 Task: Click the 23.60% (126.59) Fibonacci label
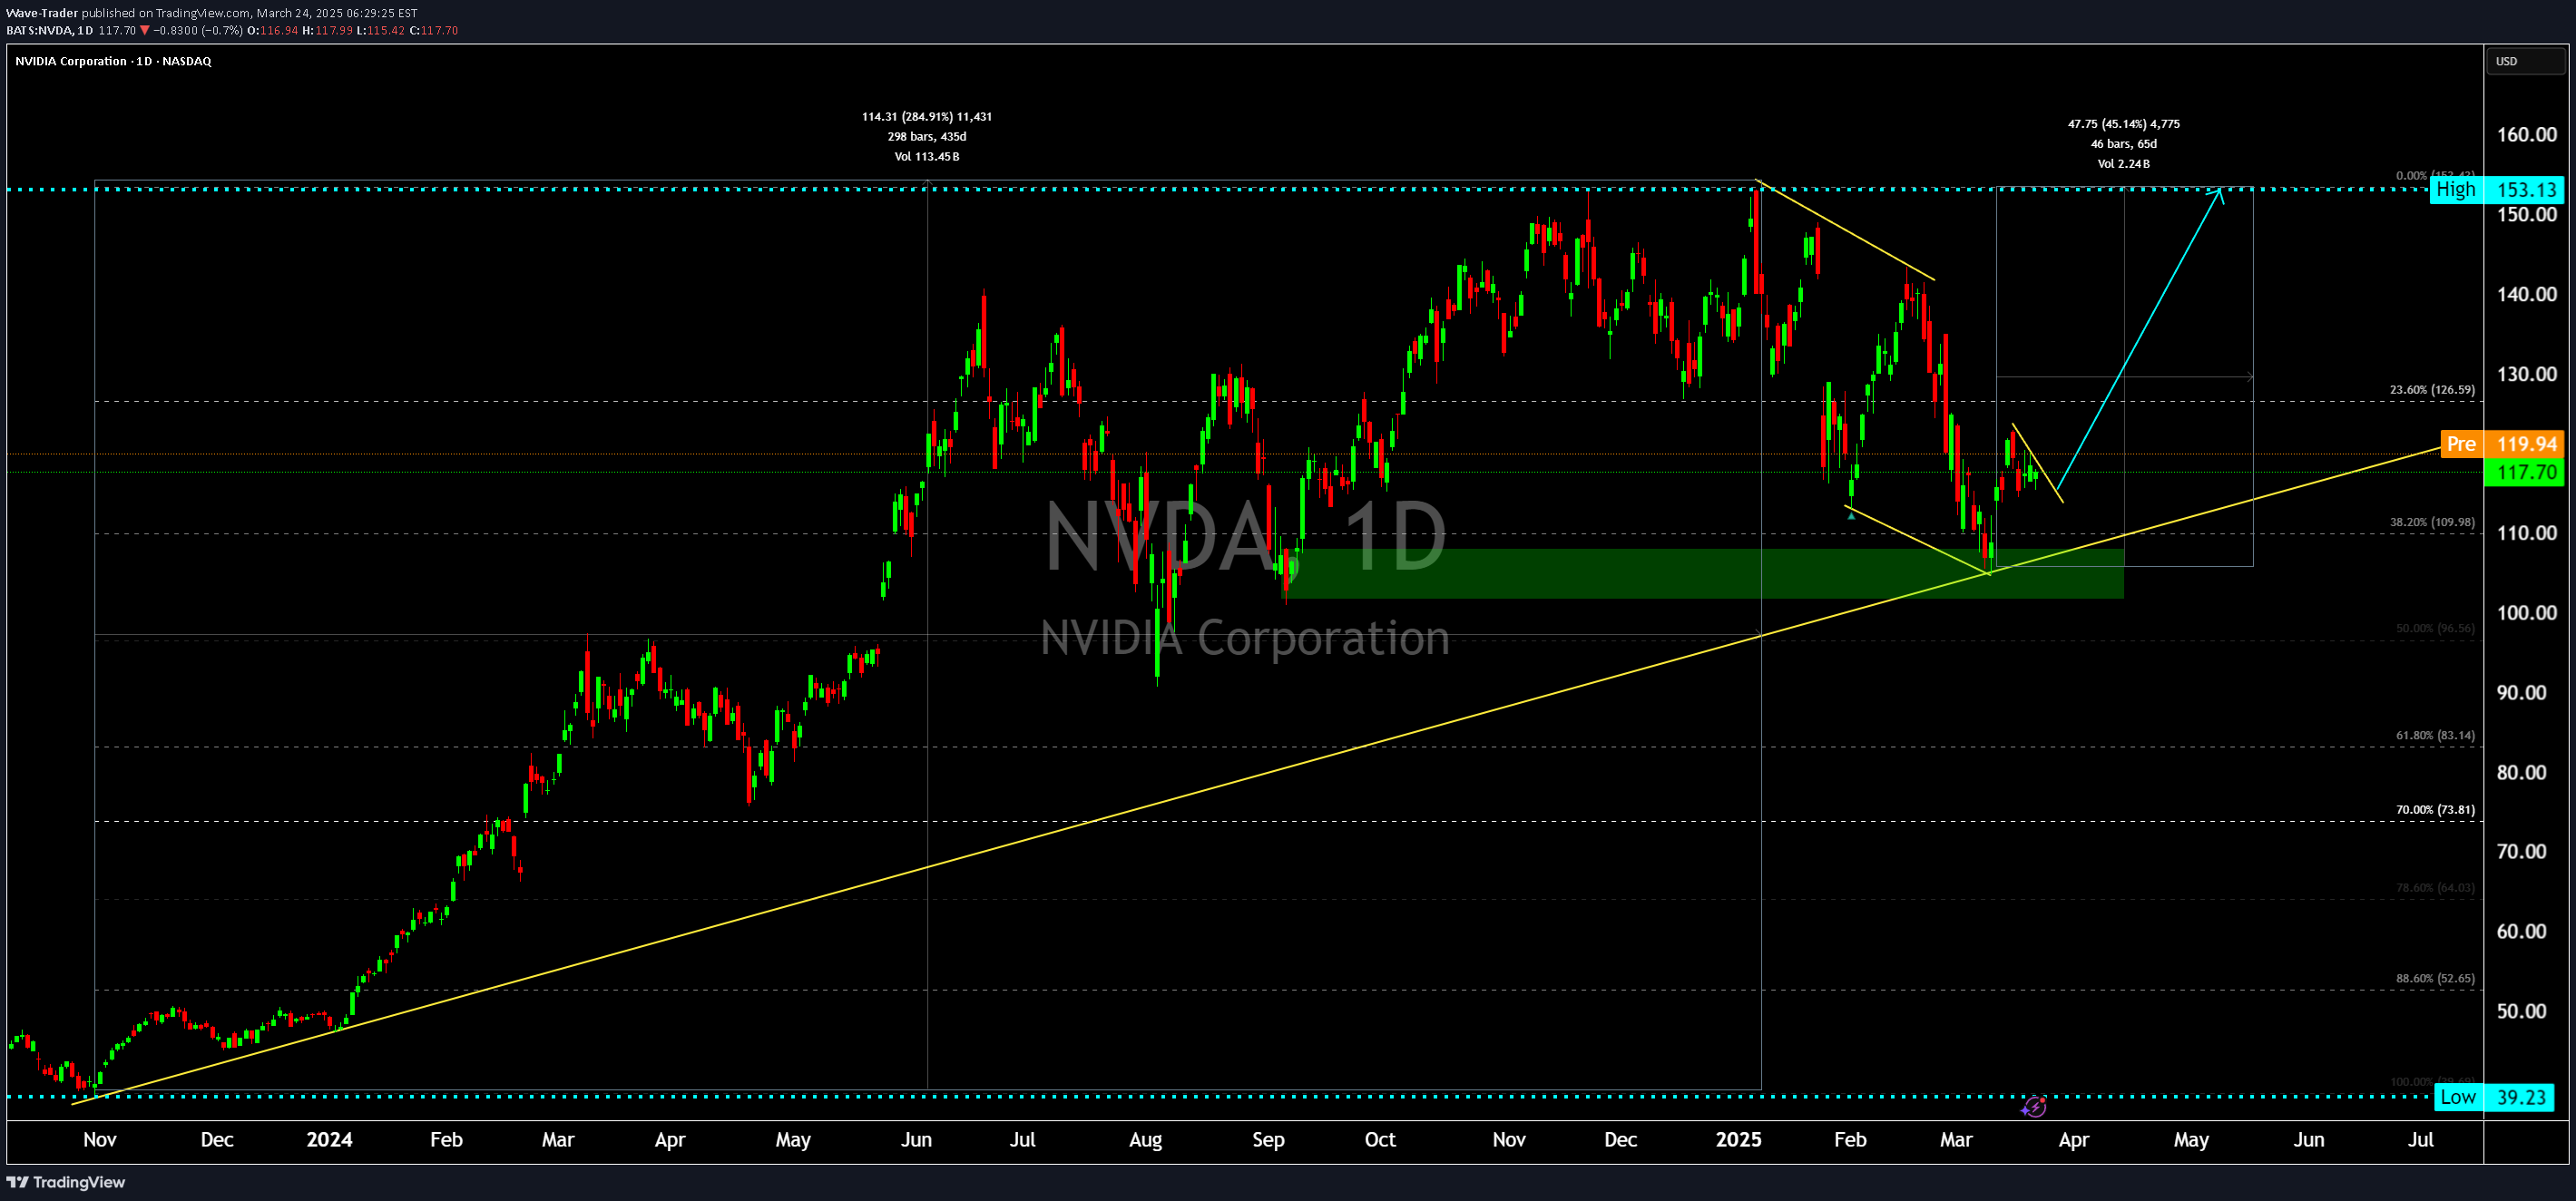tap(2432, 390)
